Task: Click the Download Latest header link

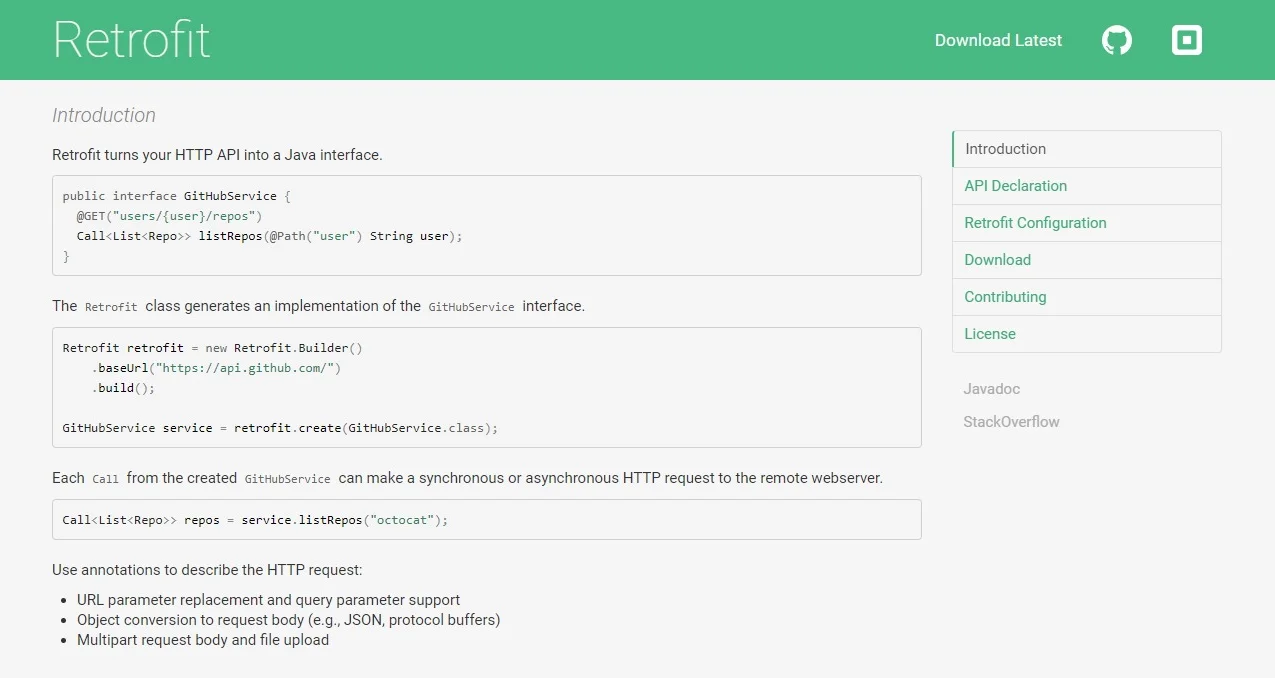Action: (x=998, y=40)
